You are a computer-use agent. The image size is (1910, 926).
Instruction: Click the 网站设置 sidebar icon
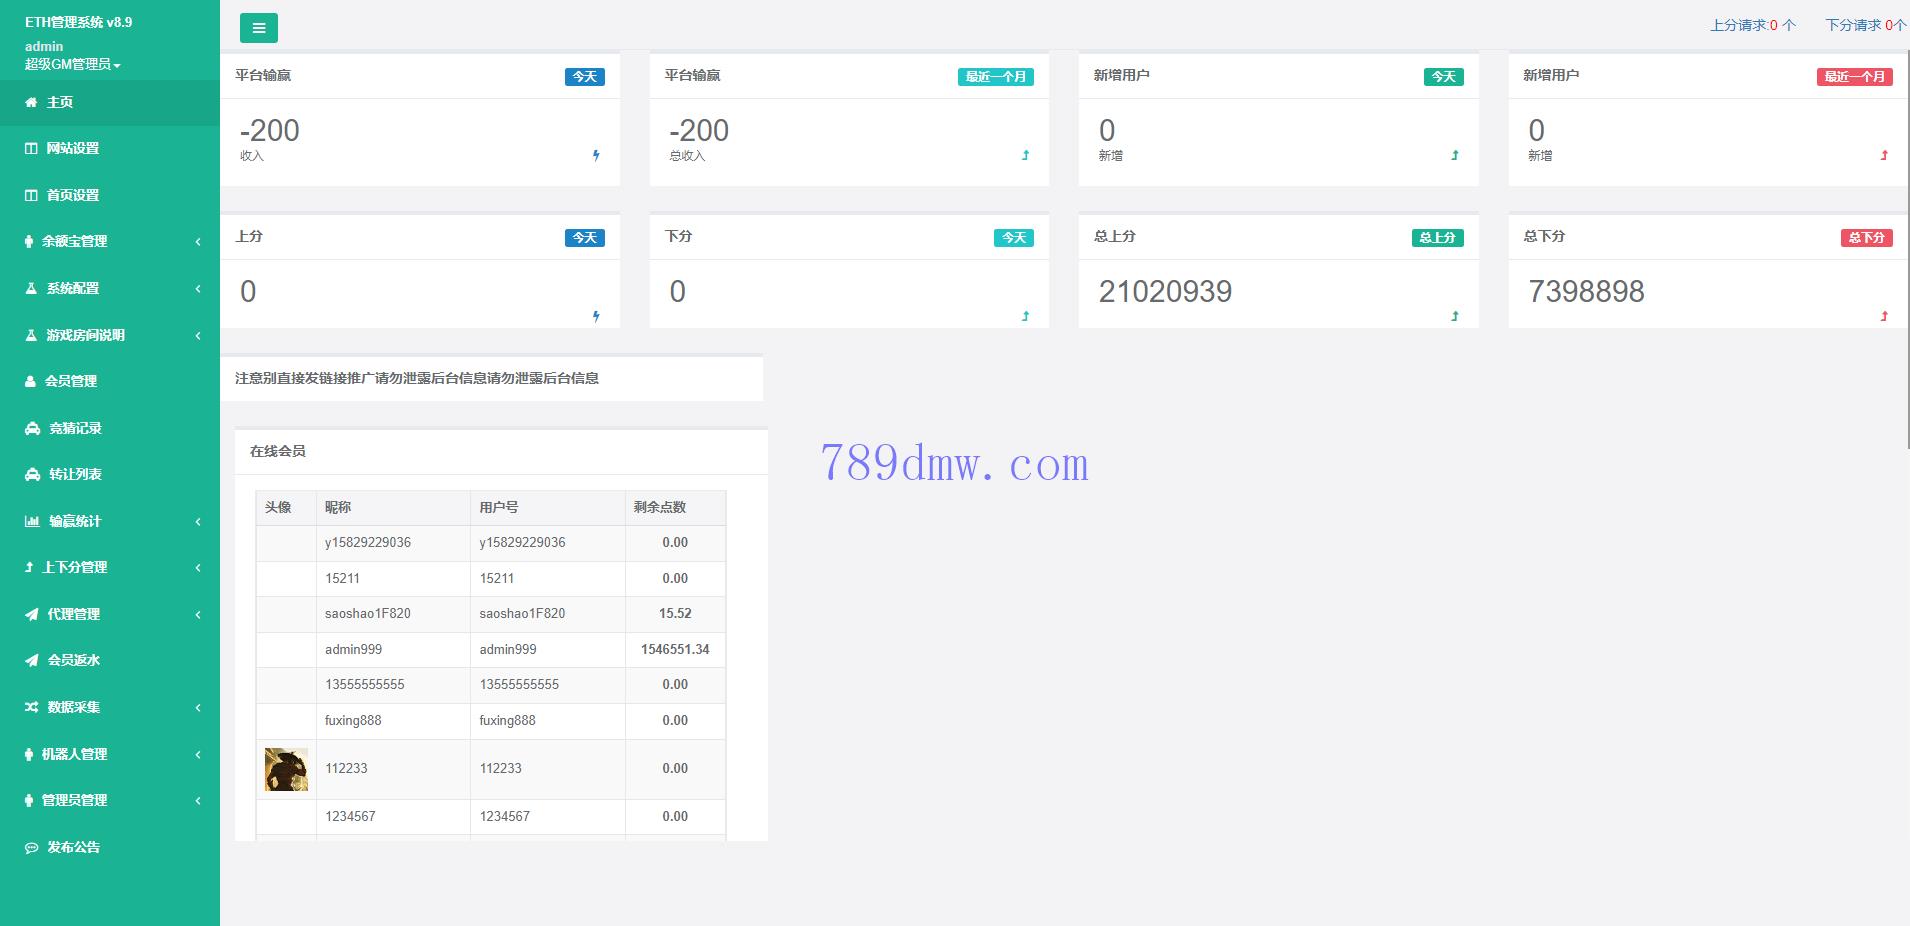click(31, 148)
